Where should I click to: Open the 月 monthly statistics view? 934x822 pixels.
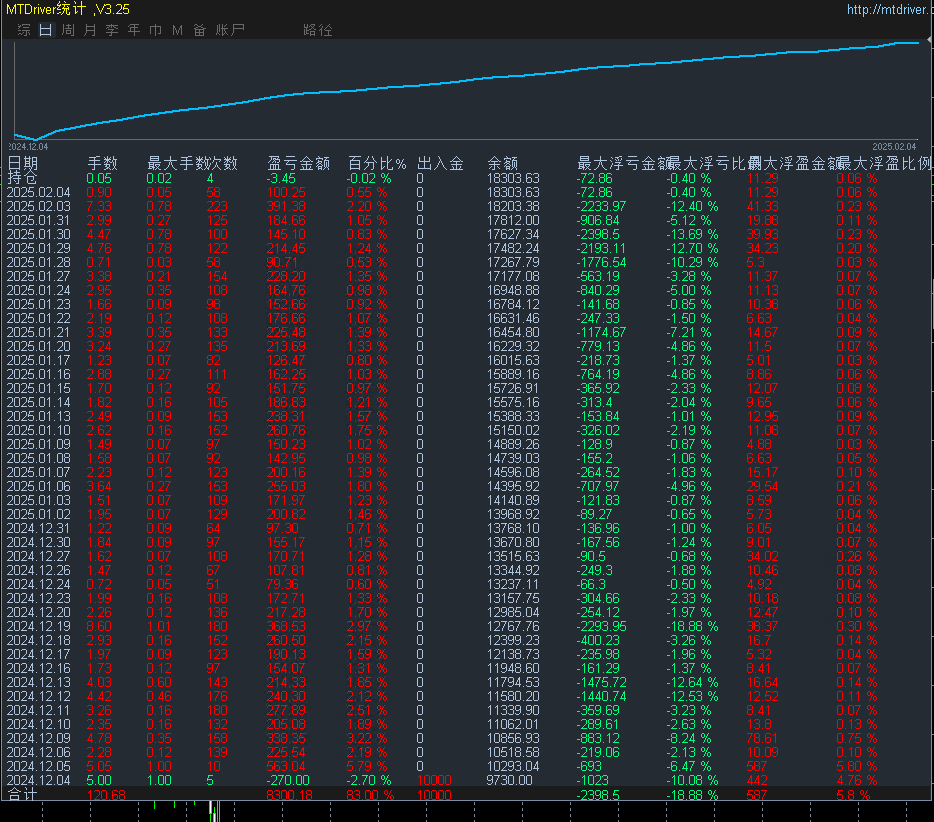tap(88, 30)
